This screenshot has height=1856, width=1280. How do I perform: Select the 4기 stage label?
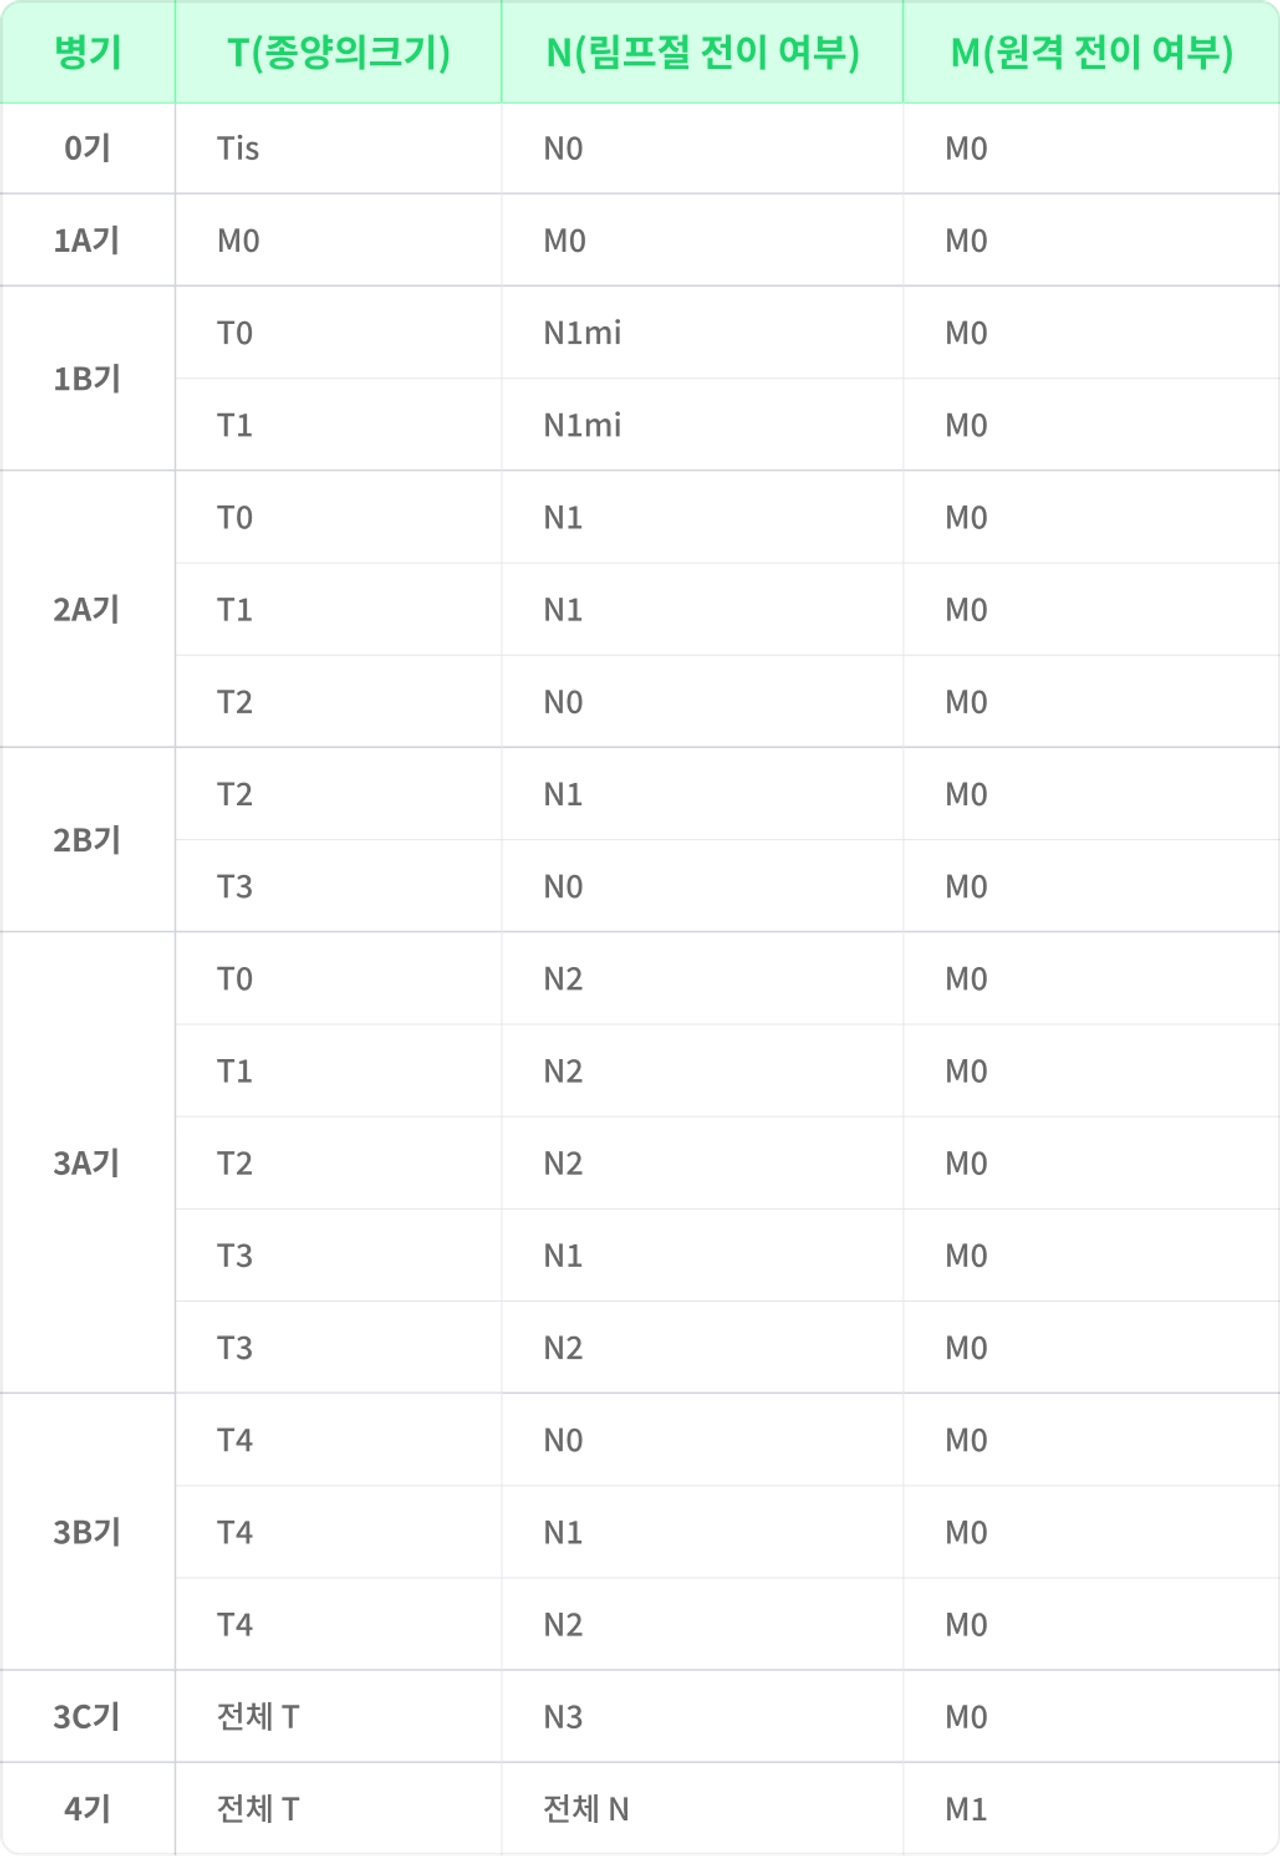87,1808
